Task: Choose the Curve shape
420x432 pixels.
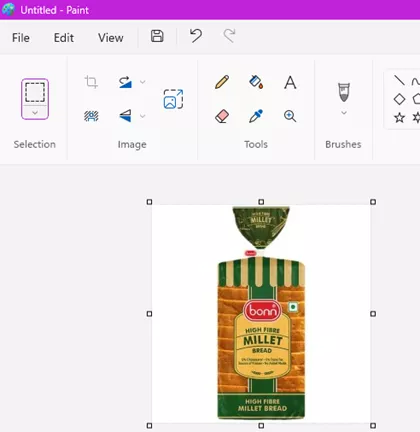Action: point(416,81)
